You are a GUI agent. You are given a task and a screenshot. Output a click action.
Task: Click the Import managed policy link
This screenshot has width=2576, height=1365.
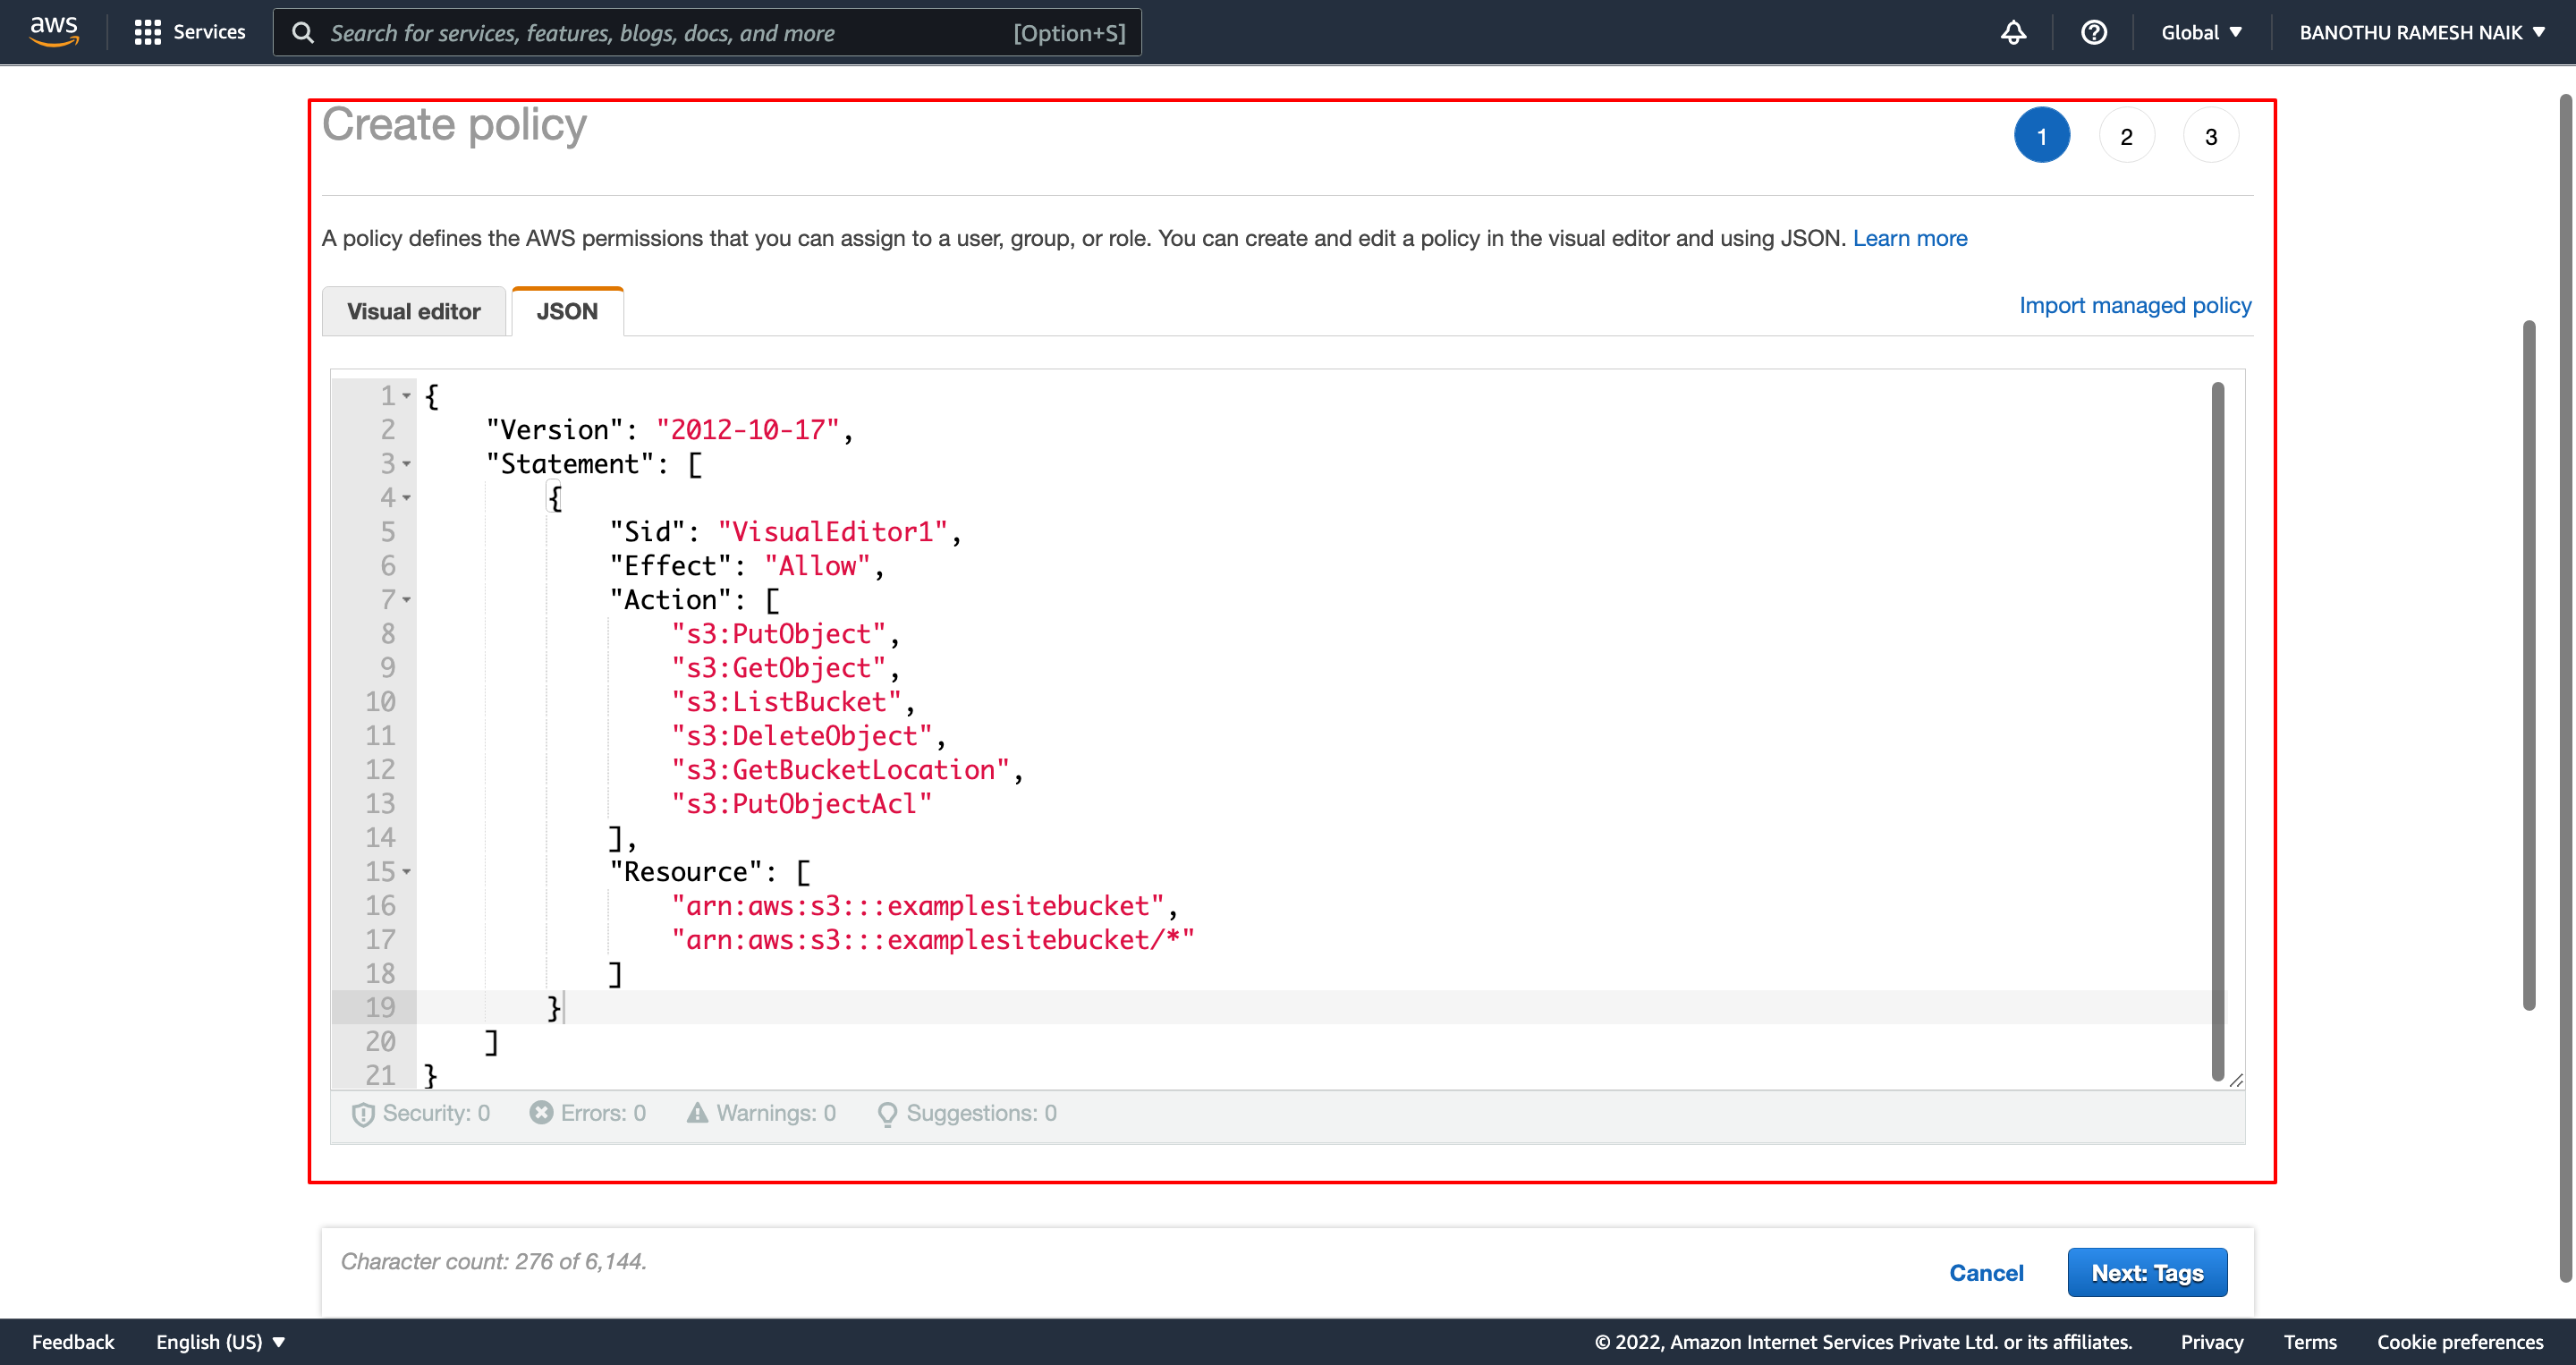pyautogui.click(x=2134, y=305)
